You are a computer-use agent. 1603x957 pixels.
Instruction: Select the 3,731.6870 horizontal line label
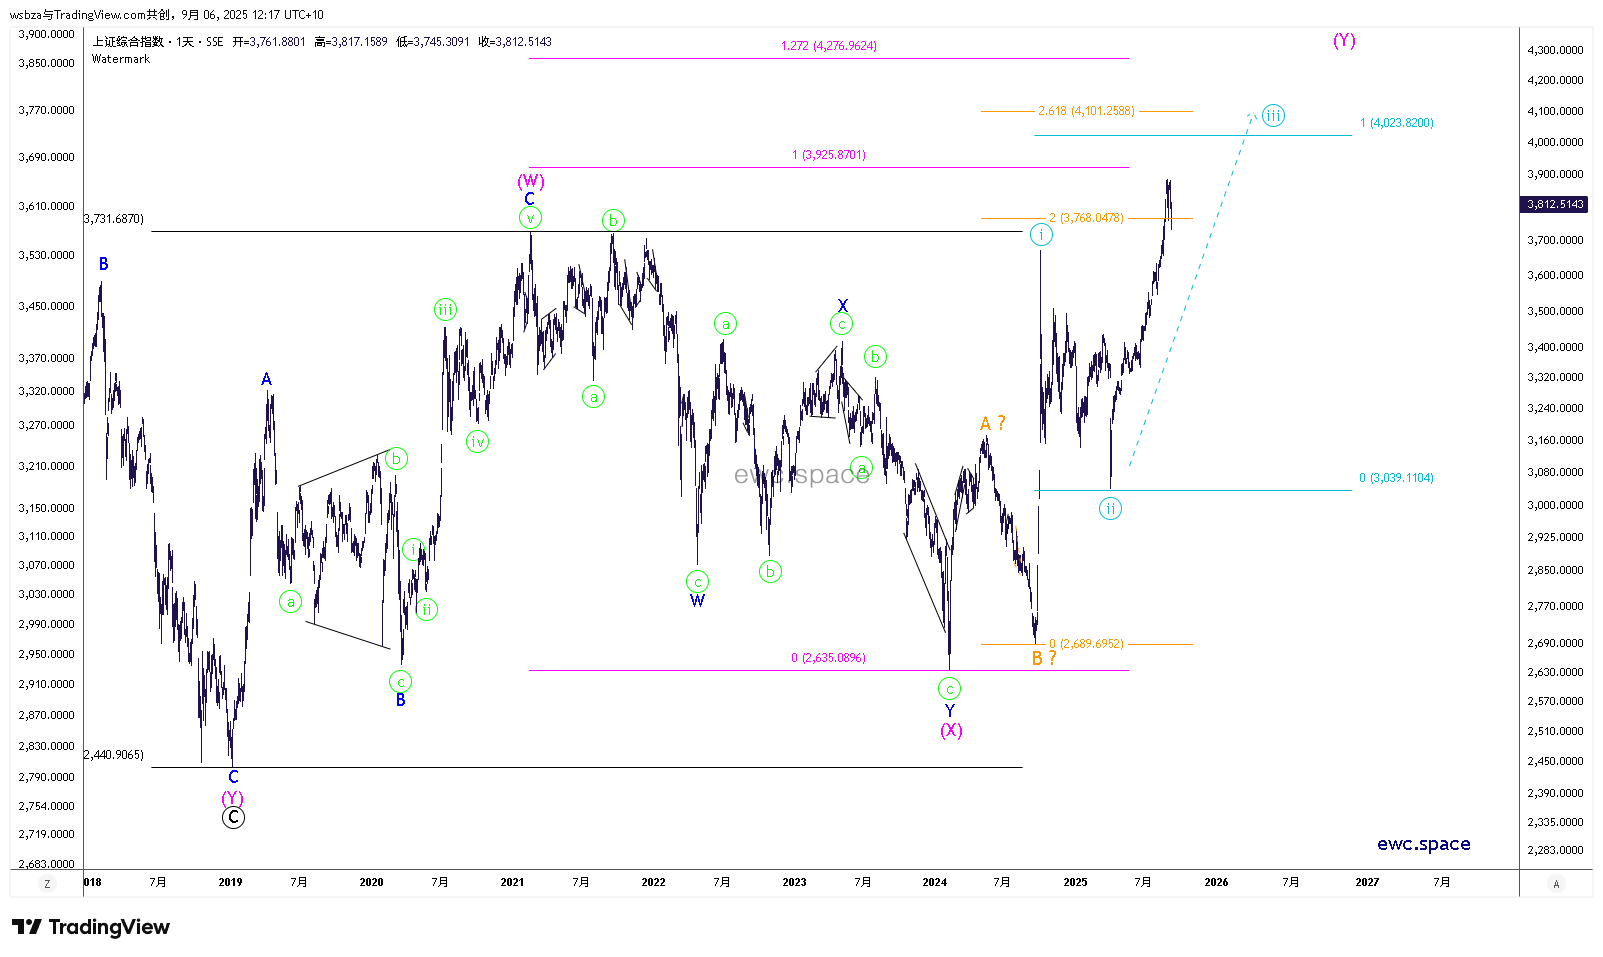(x=114, y=219)
